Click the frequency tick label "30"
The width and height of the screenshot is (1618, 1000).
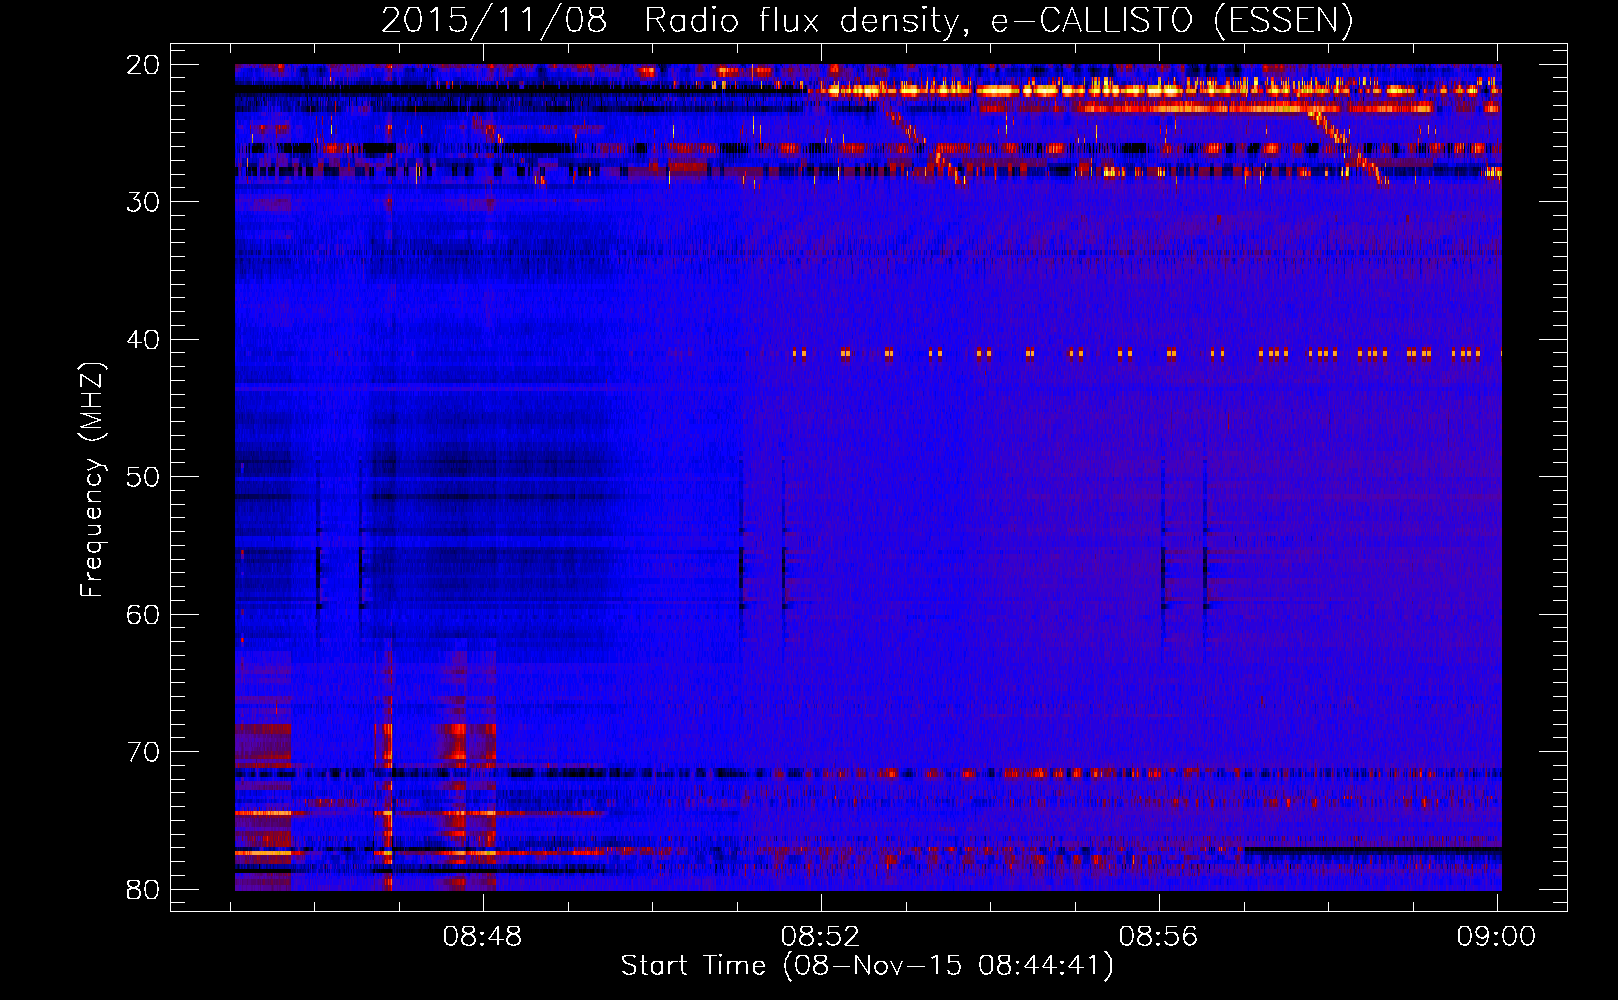click(x=144, y=202)
